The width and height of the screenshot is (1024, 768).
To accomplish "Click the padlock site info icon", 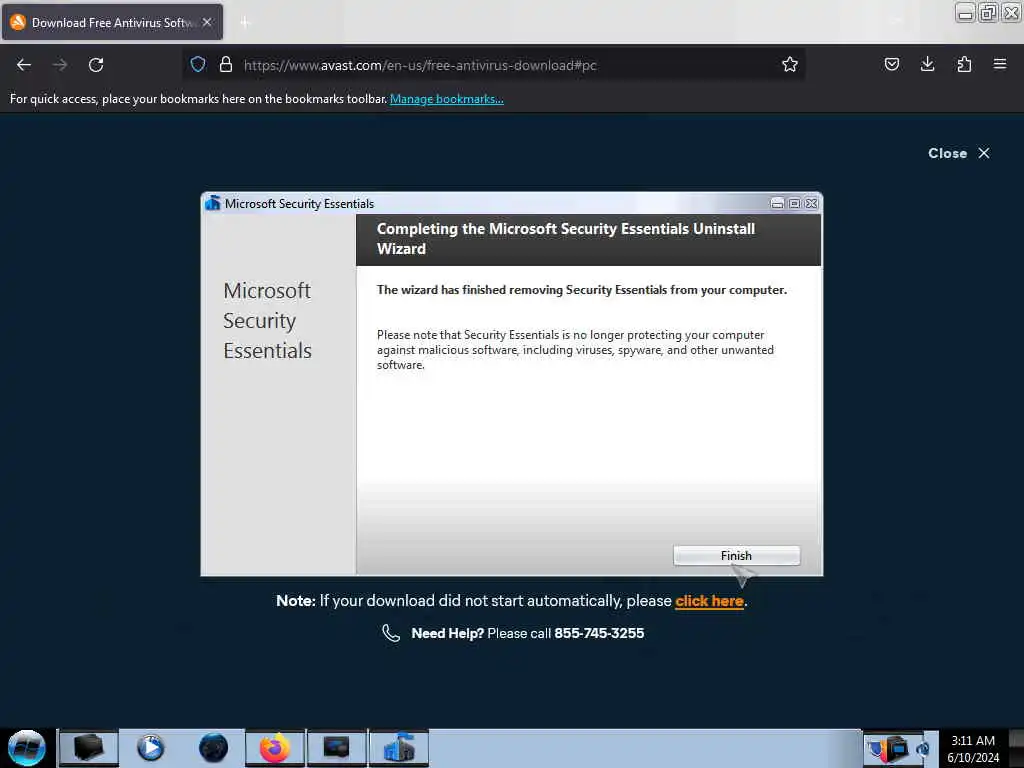I will pos(226,64).
